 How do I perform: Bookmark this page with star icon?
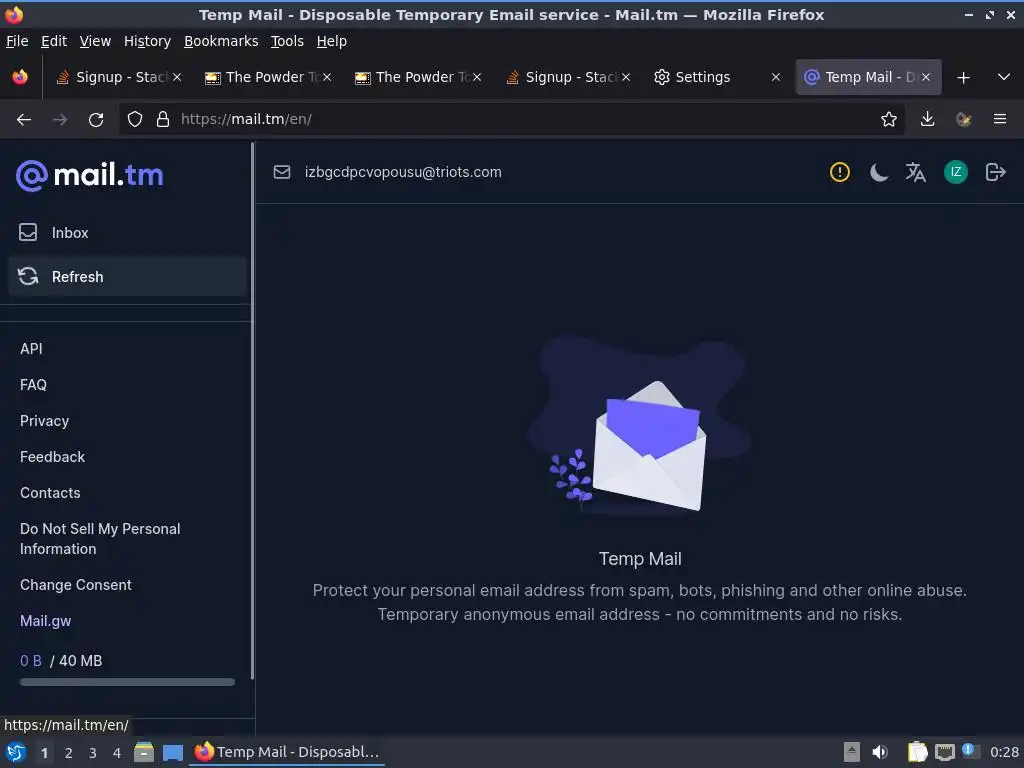pyautogui.click(x=888, y=119)
